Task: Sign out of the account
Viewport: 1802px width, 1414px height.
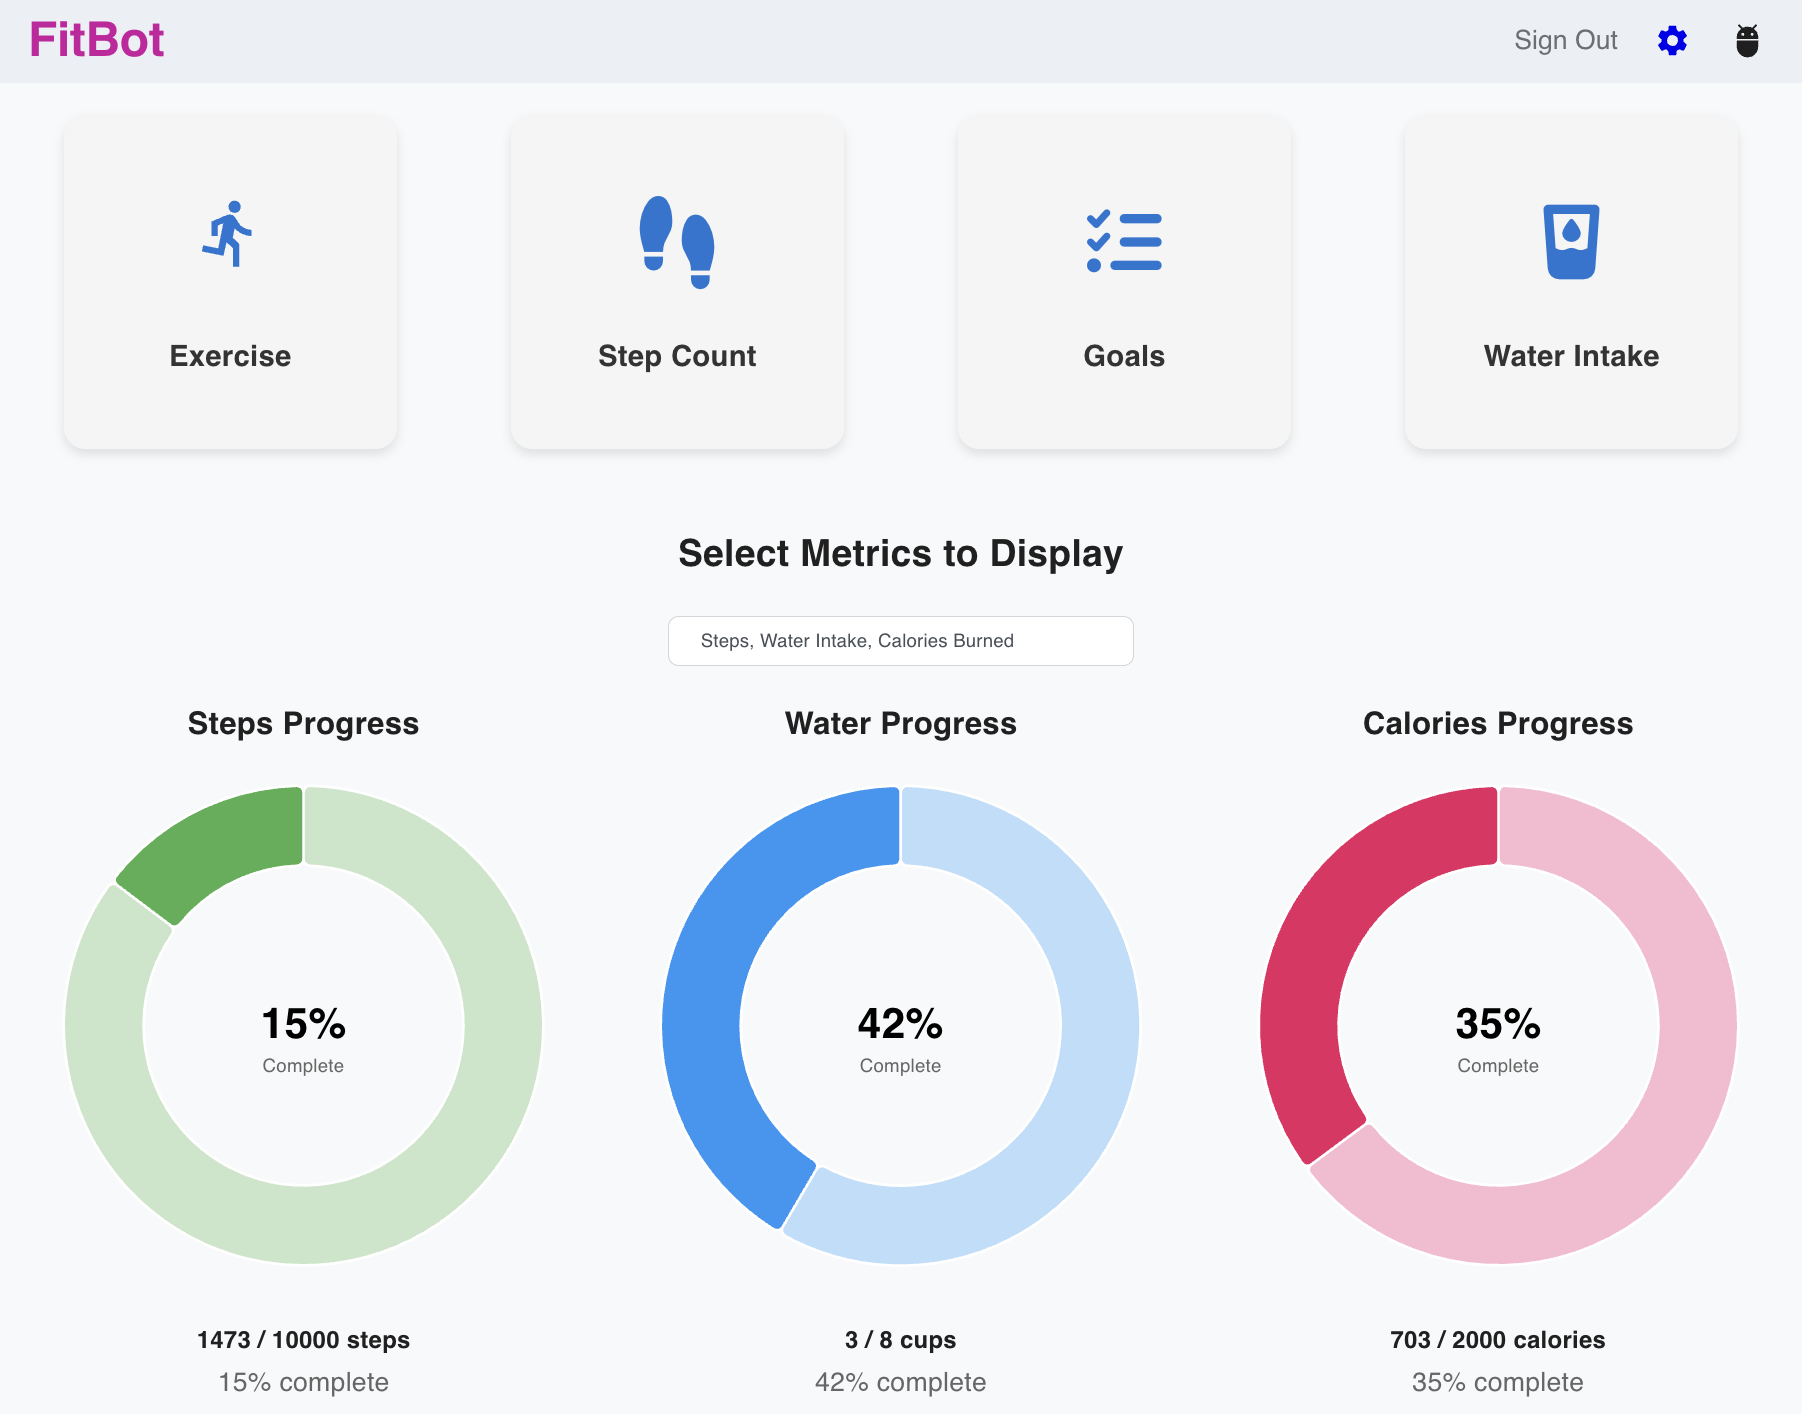Action: pos(1565,40)
